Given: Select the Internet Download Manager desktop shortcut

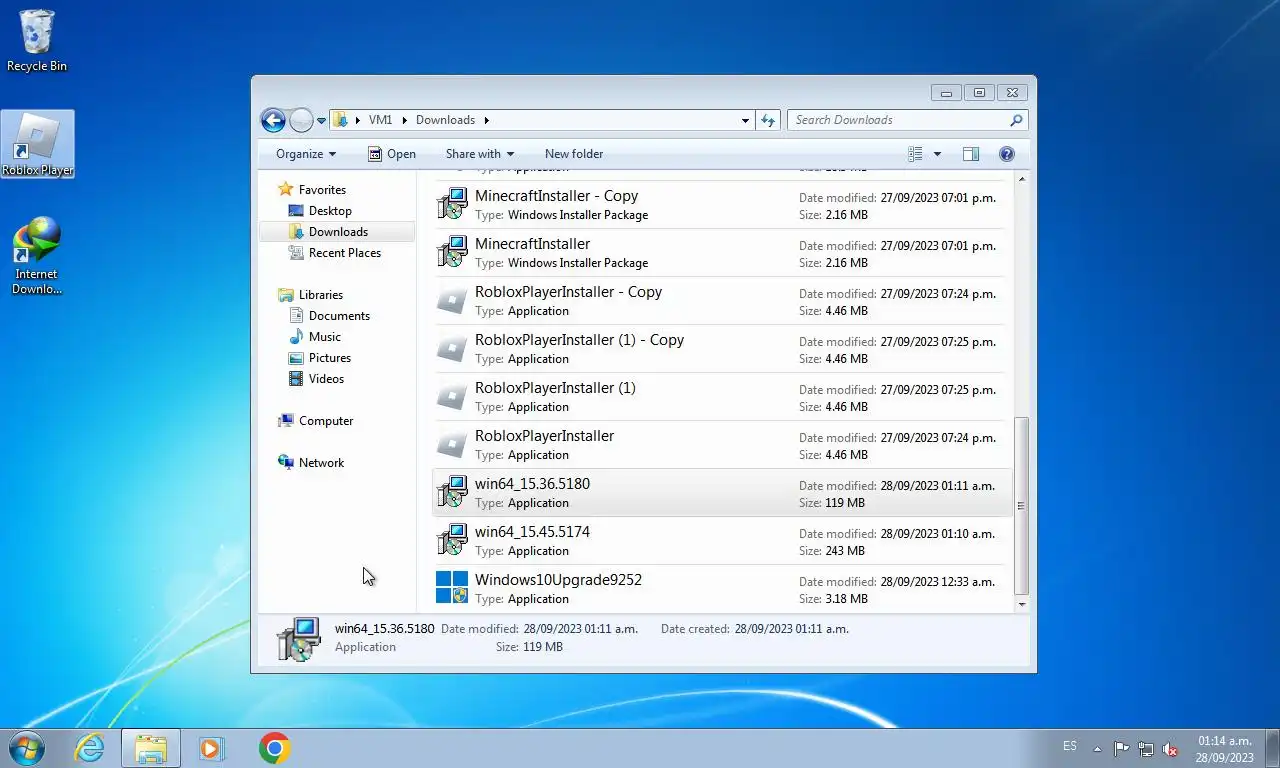Looking at the screenshot, I should (37, 256).
